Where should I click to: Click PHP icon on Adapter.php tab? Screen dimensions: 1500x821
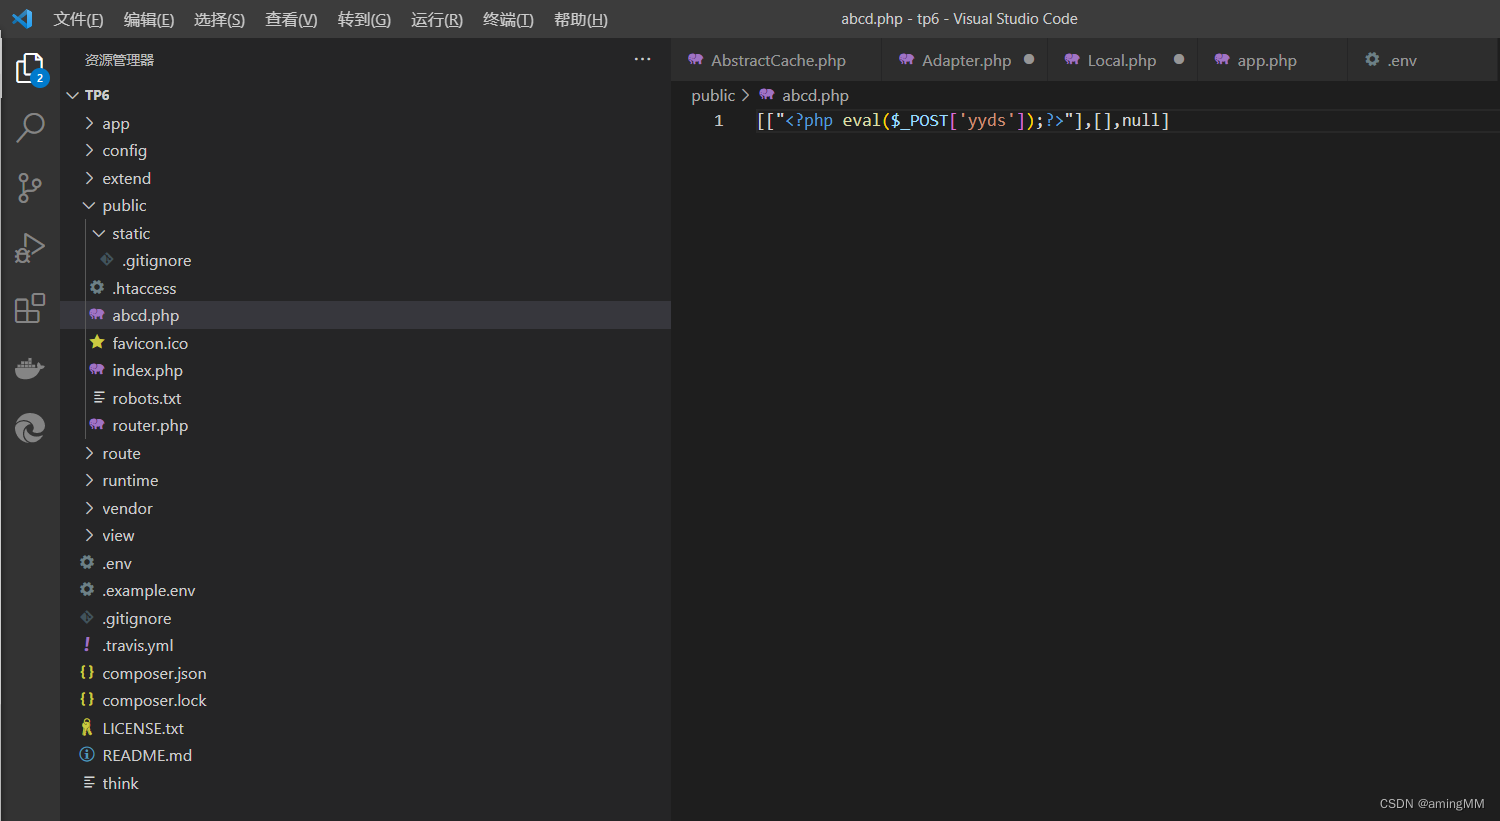coord(906,60)
